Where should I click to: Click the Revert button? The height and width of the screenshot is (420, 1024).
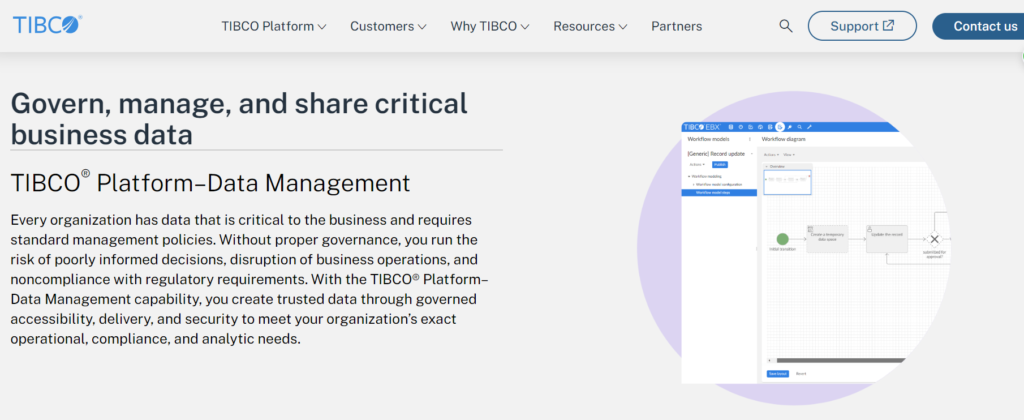(x=801, y=374)
